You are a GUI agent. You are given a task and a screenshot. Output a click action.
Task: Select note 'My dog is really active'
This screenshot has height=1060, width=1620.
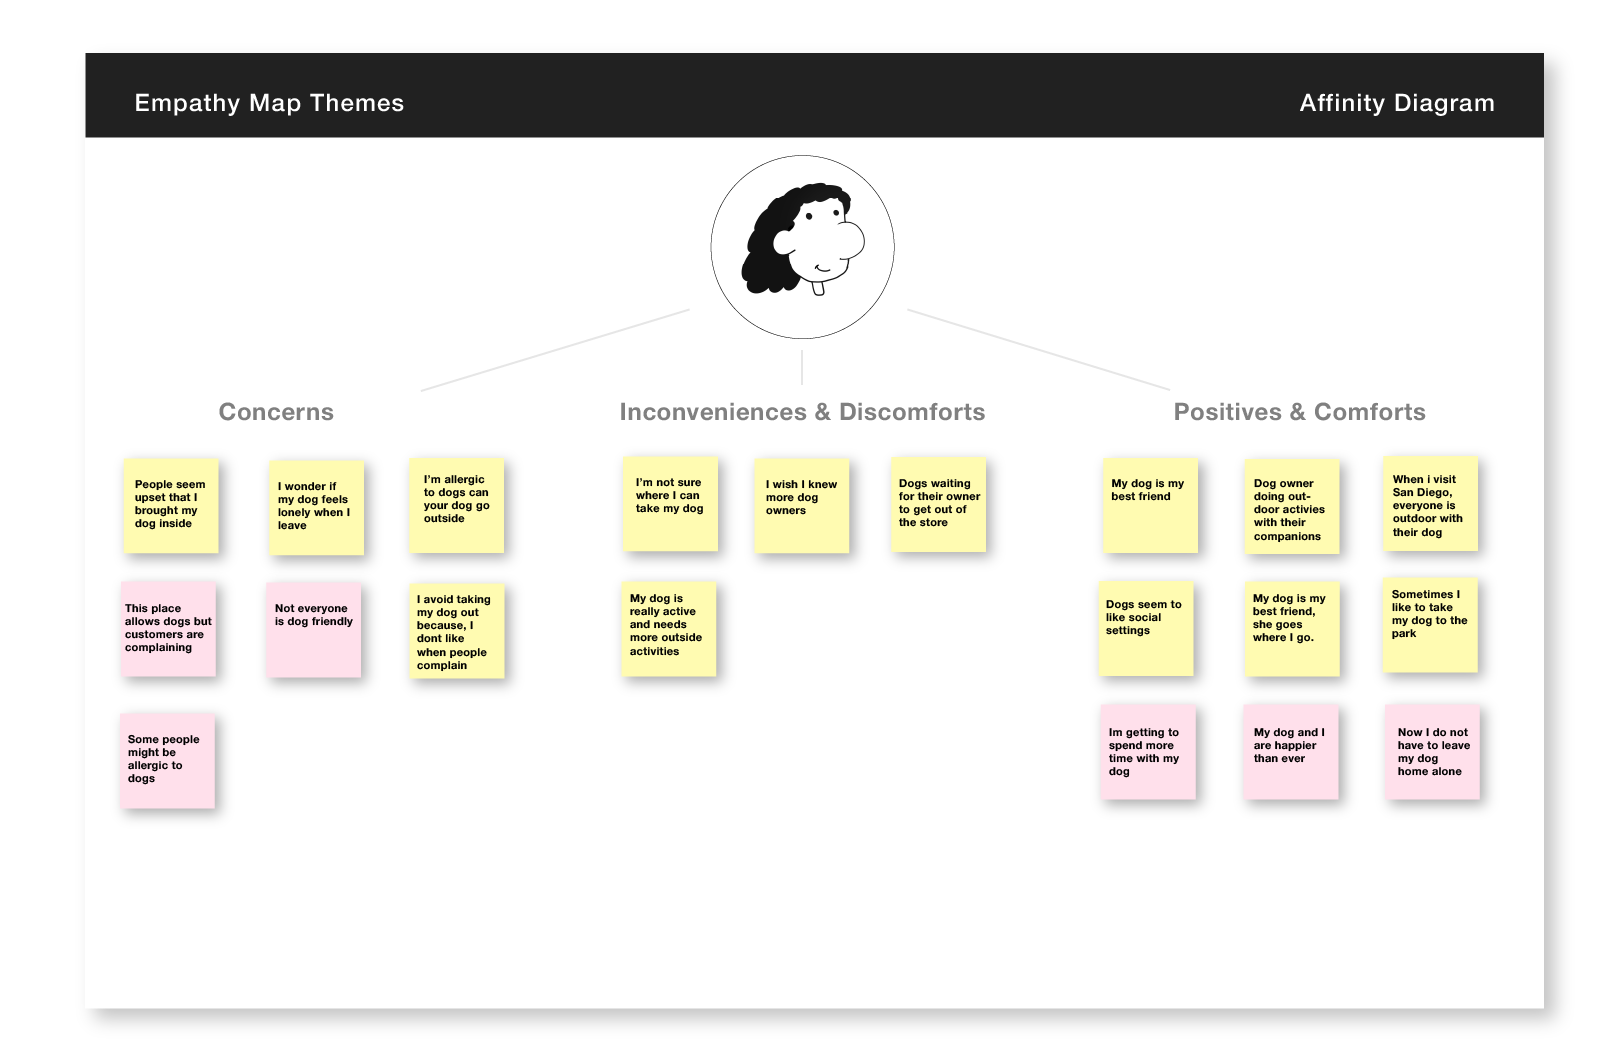[x=669, y=629]
